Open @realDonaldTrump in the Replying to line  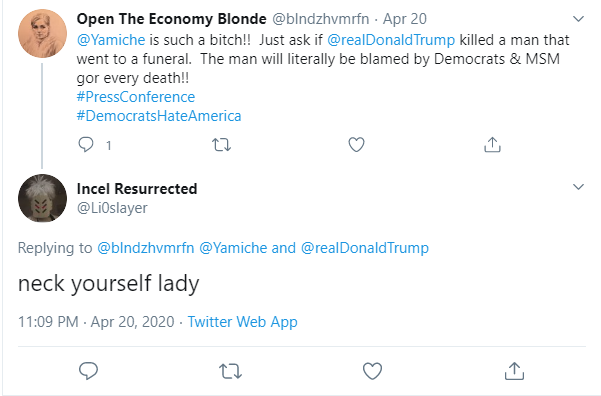point(365,248)
